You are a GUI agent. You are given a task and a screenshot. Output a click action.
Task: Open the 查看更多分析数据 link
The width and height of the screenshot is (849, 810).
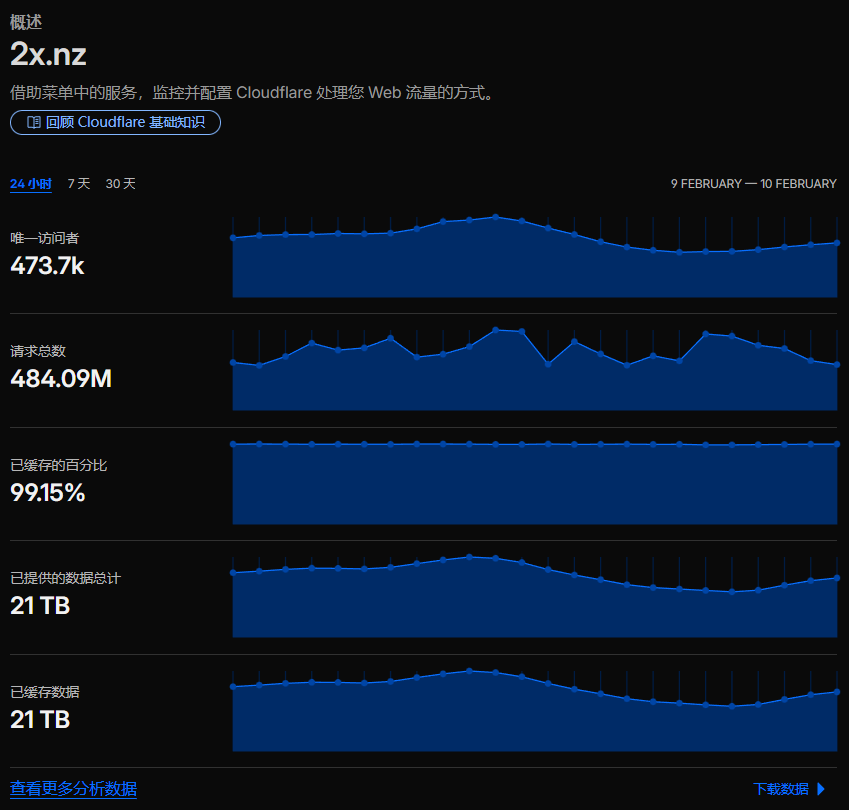[73, 789]
